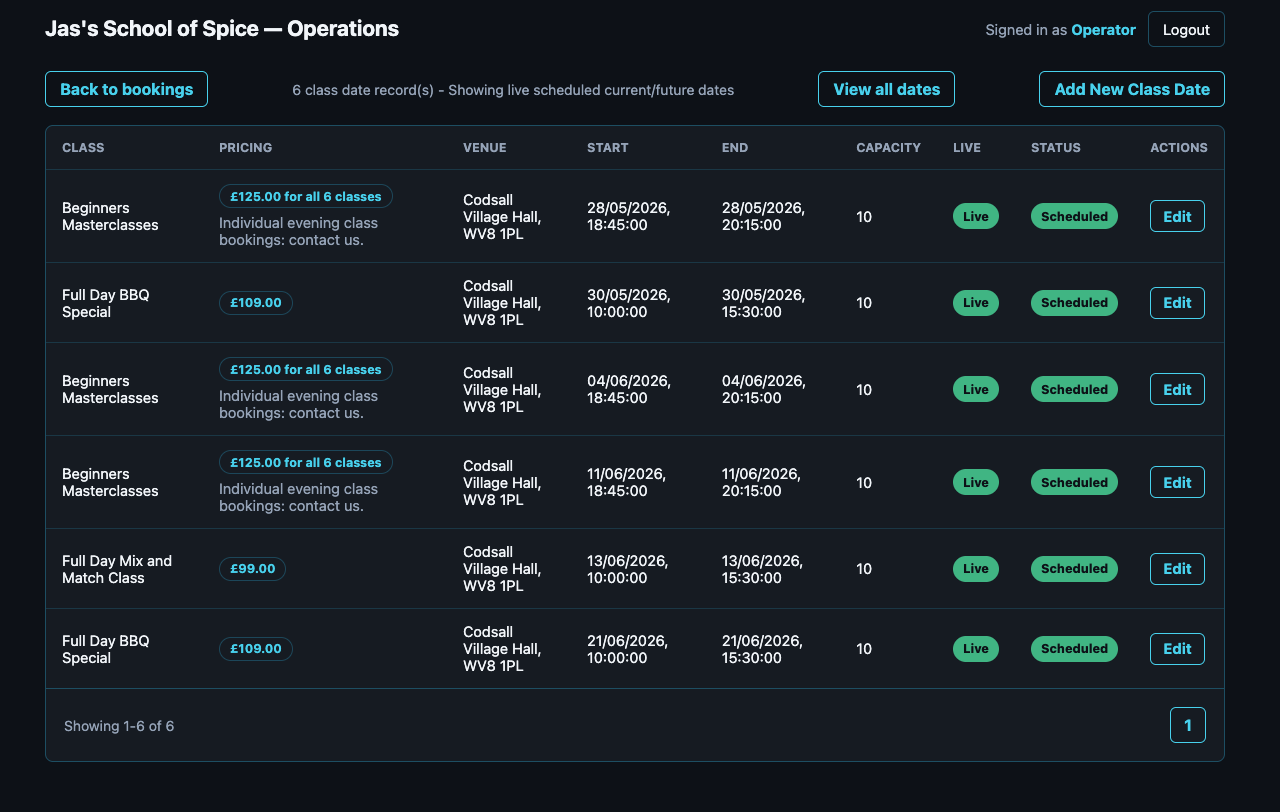Select Beginners Masterclasses name on 28/05/2026

pos(110,216)
